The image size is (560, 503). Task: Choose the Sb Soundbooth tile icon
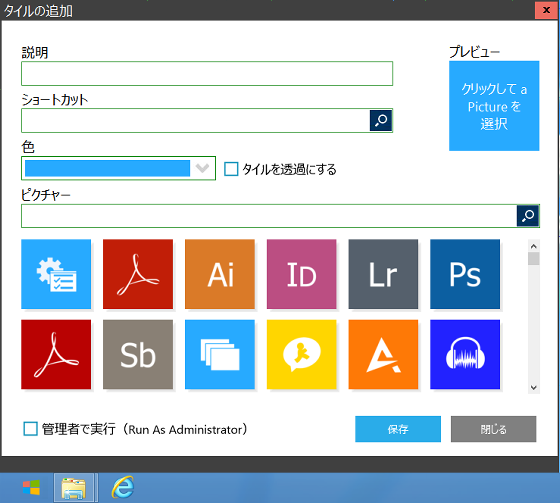point(138,354)
